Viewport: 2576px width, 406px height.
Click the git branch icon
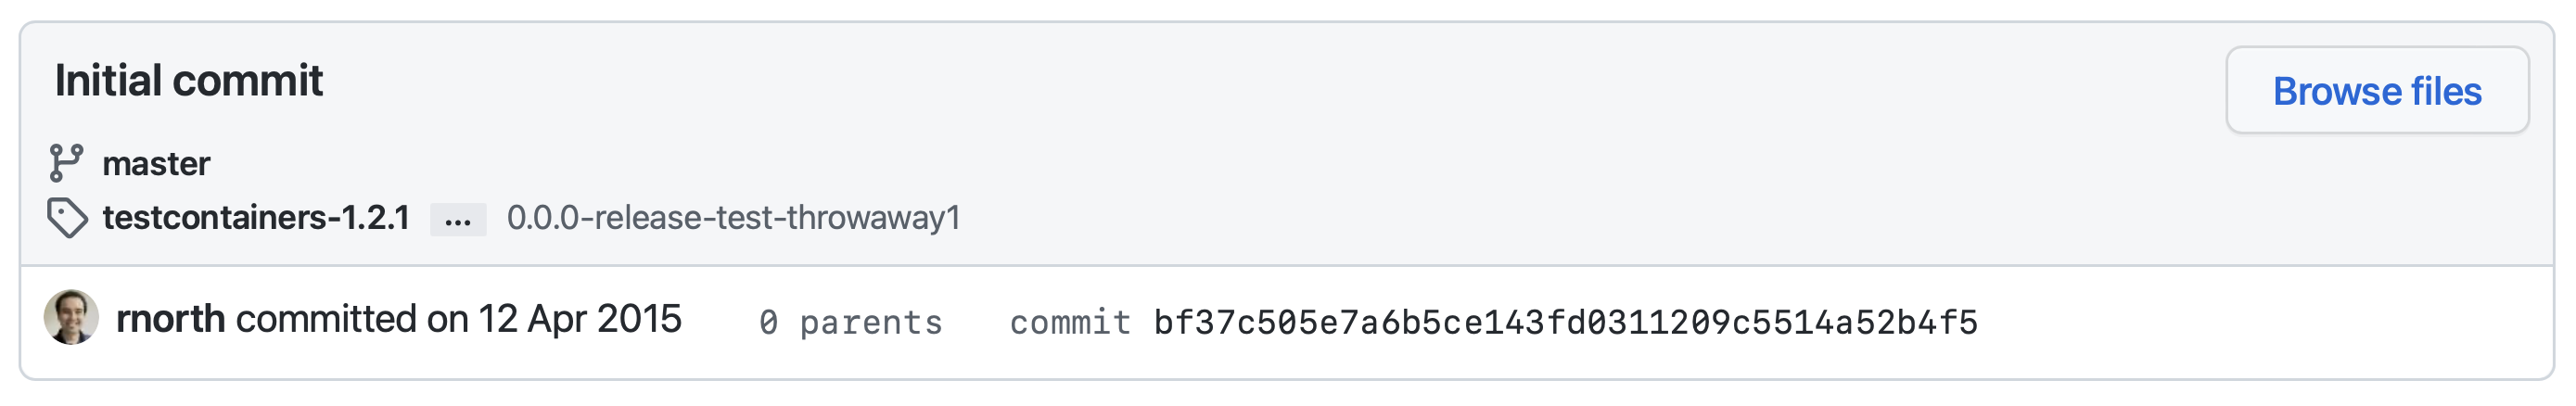66,163
